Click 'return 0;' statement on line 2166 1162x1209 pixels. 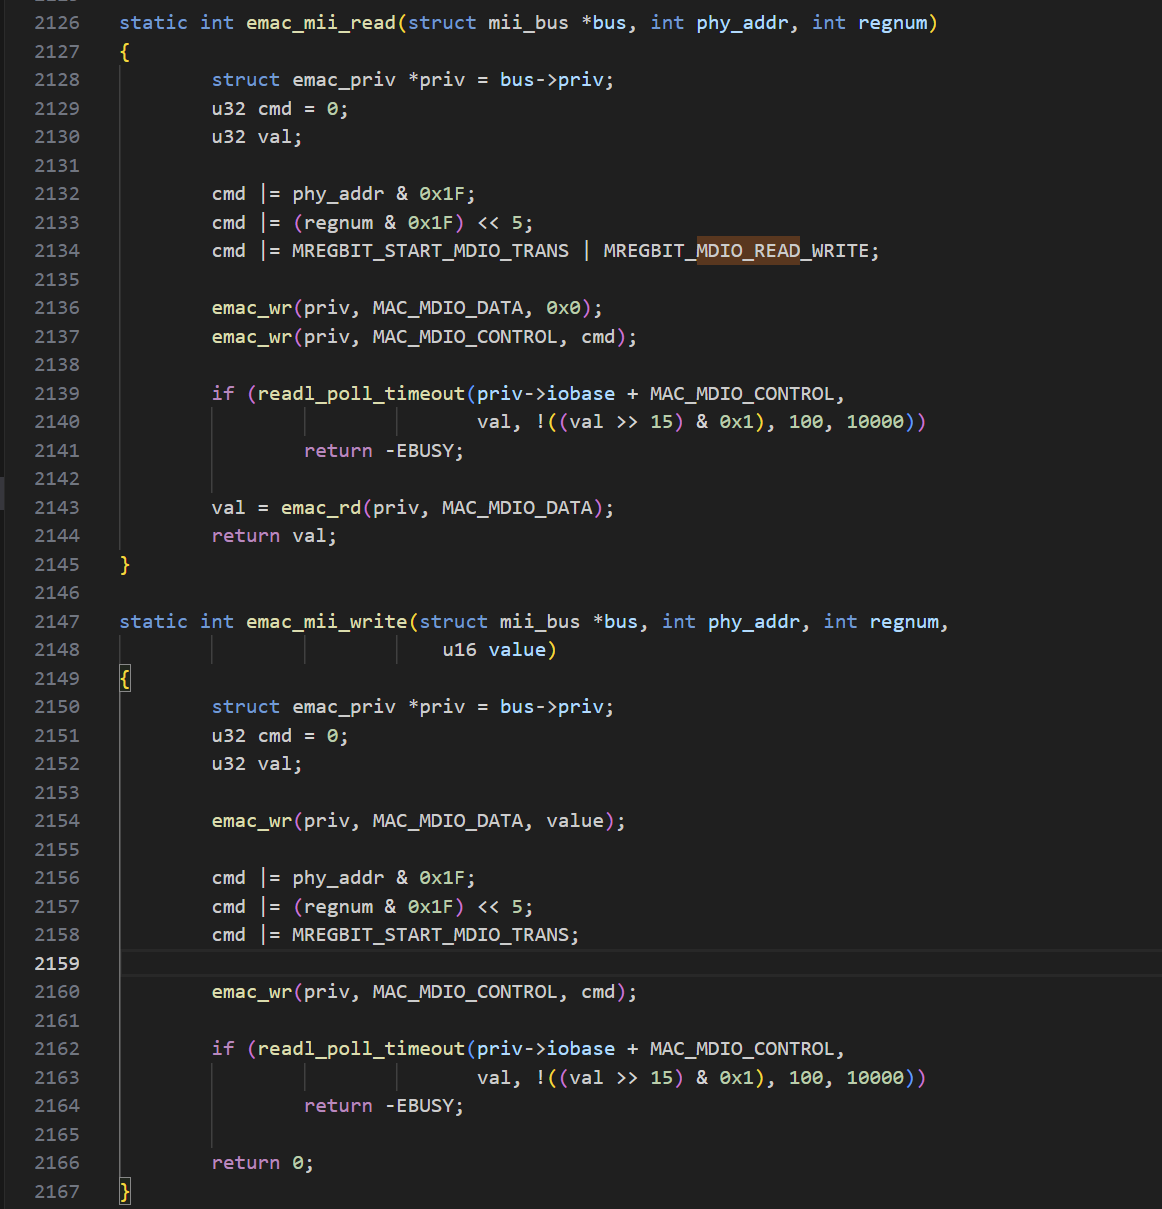(x=262, y=1163)
